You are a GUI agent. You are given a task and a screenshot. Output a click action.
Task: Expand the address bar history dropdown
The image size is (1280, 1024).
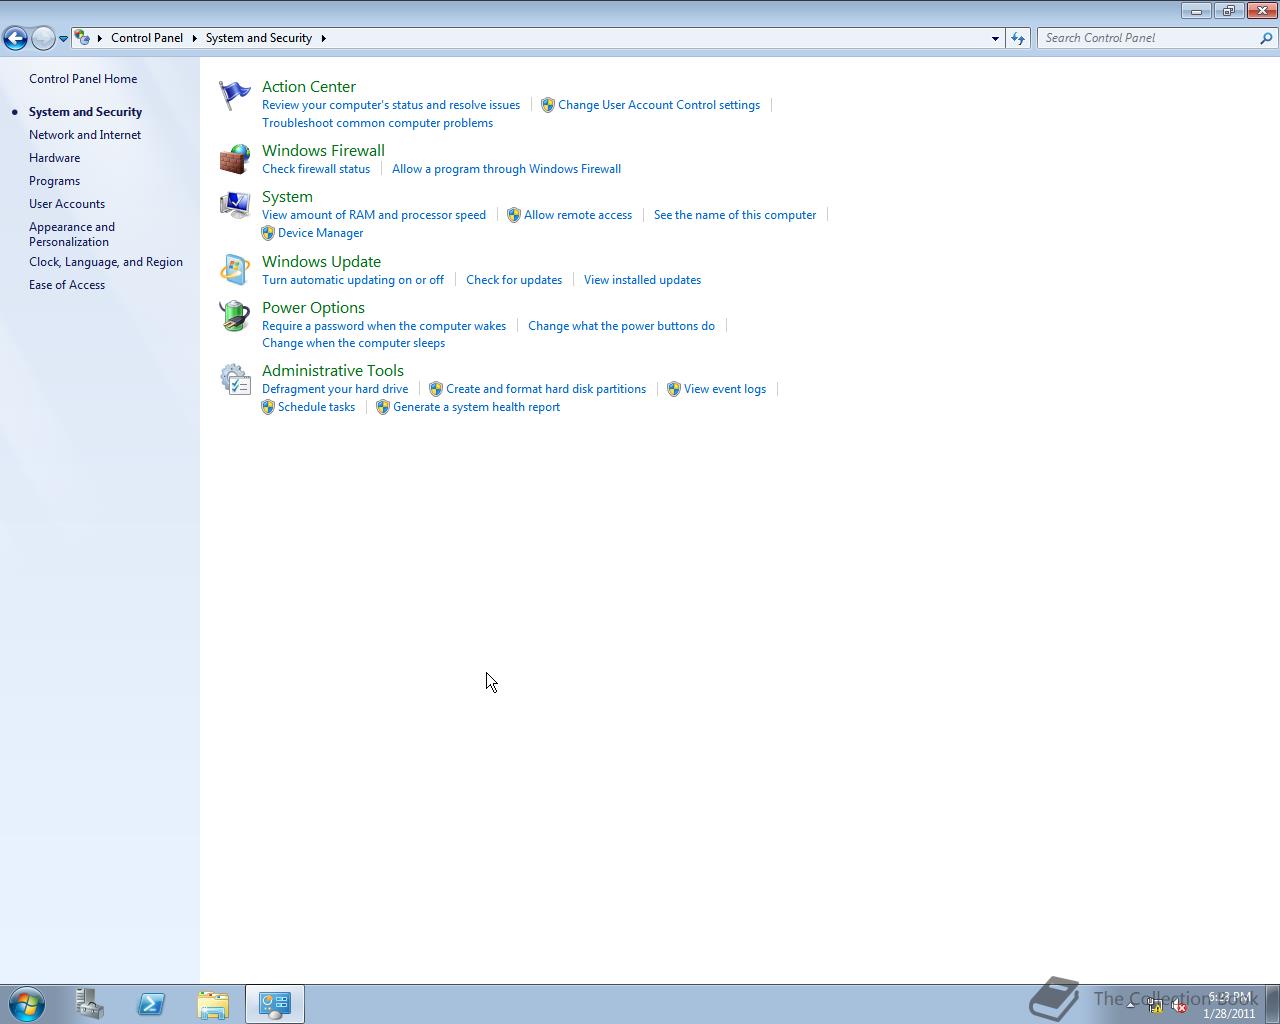click(995, 38)
